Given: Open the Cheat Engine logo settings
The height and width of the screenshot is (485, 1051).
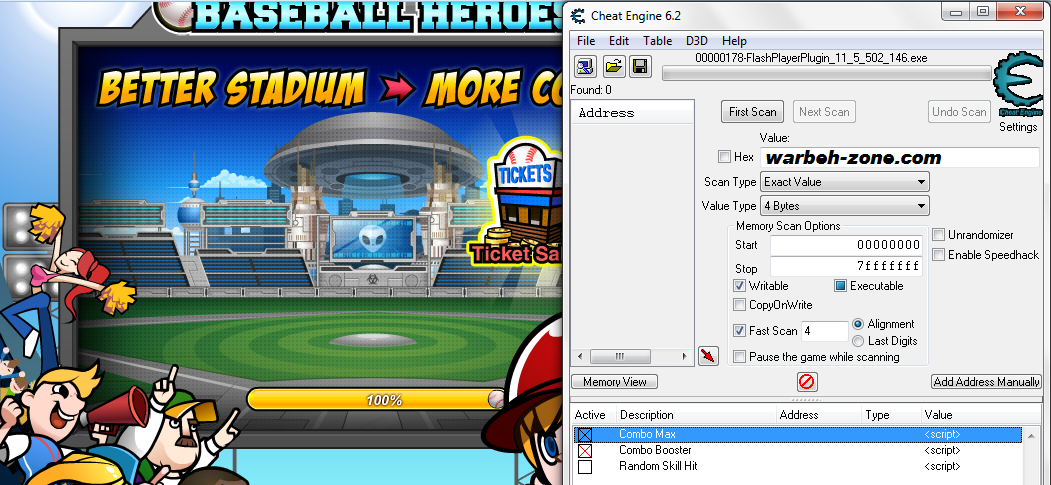Looking at the screenshot, I should click(1017, 86).
